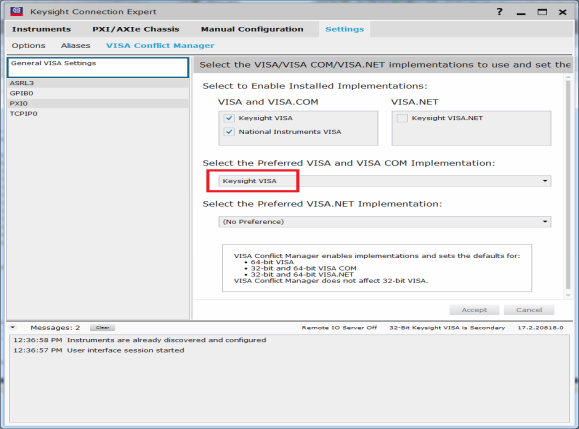Select the GPIB0 interface row
579x429 pixels.
click(x=98, y=93)
